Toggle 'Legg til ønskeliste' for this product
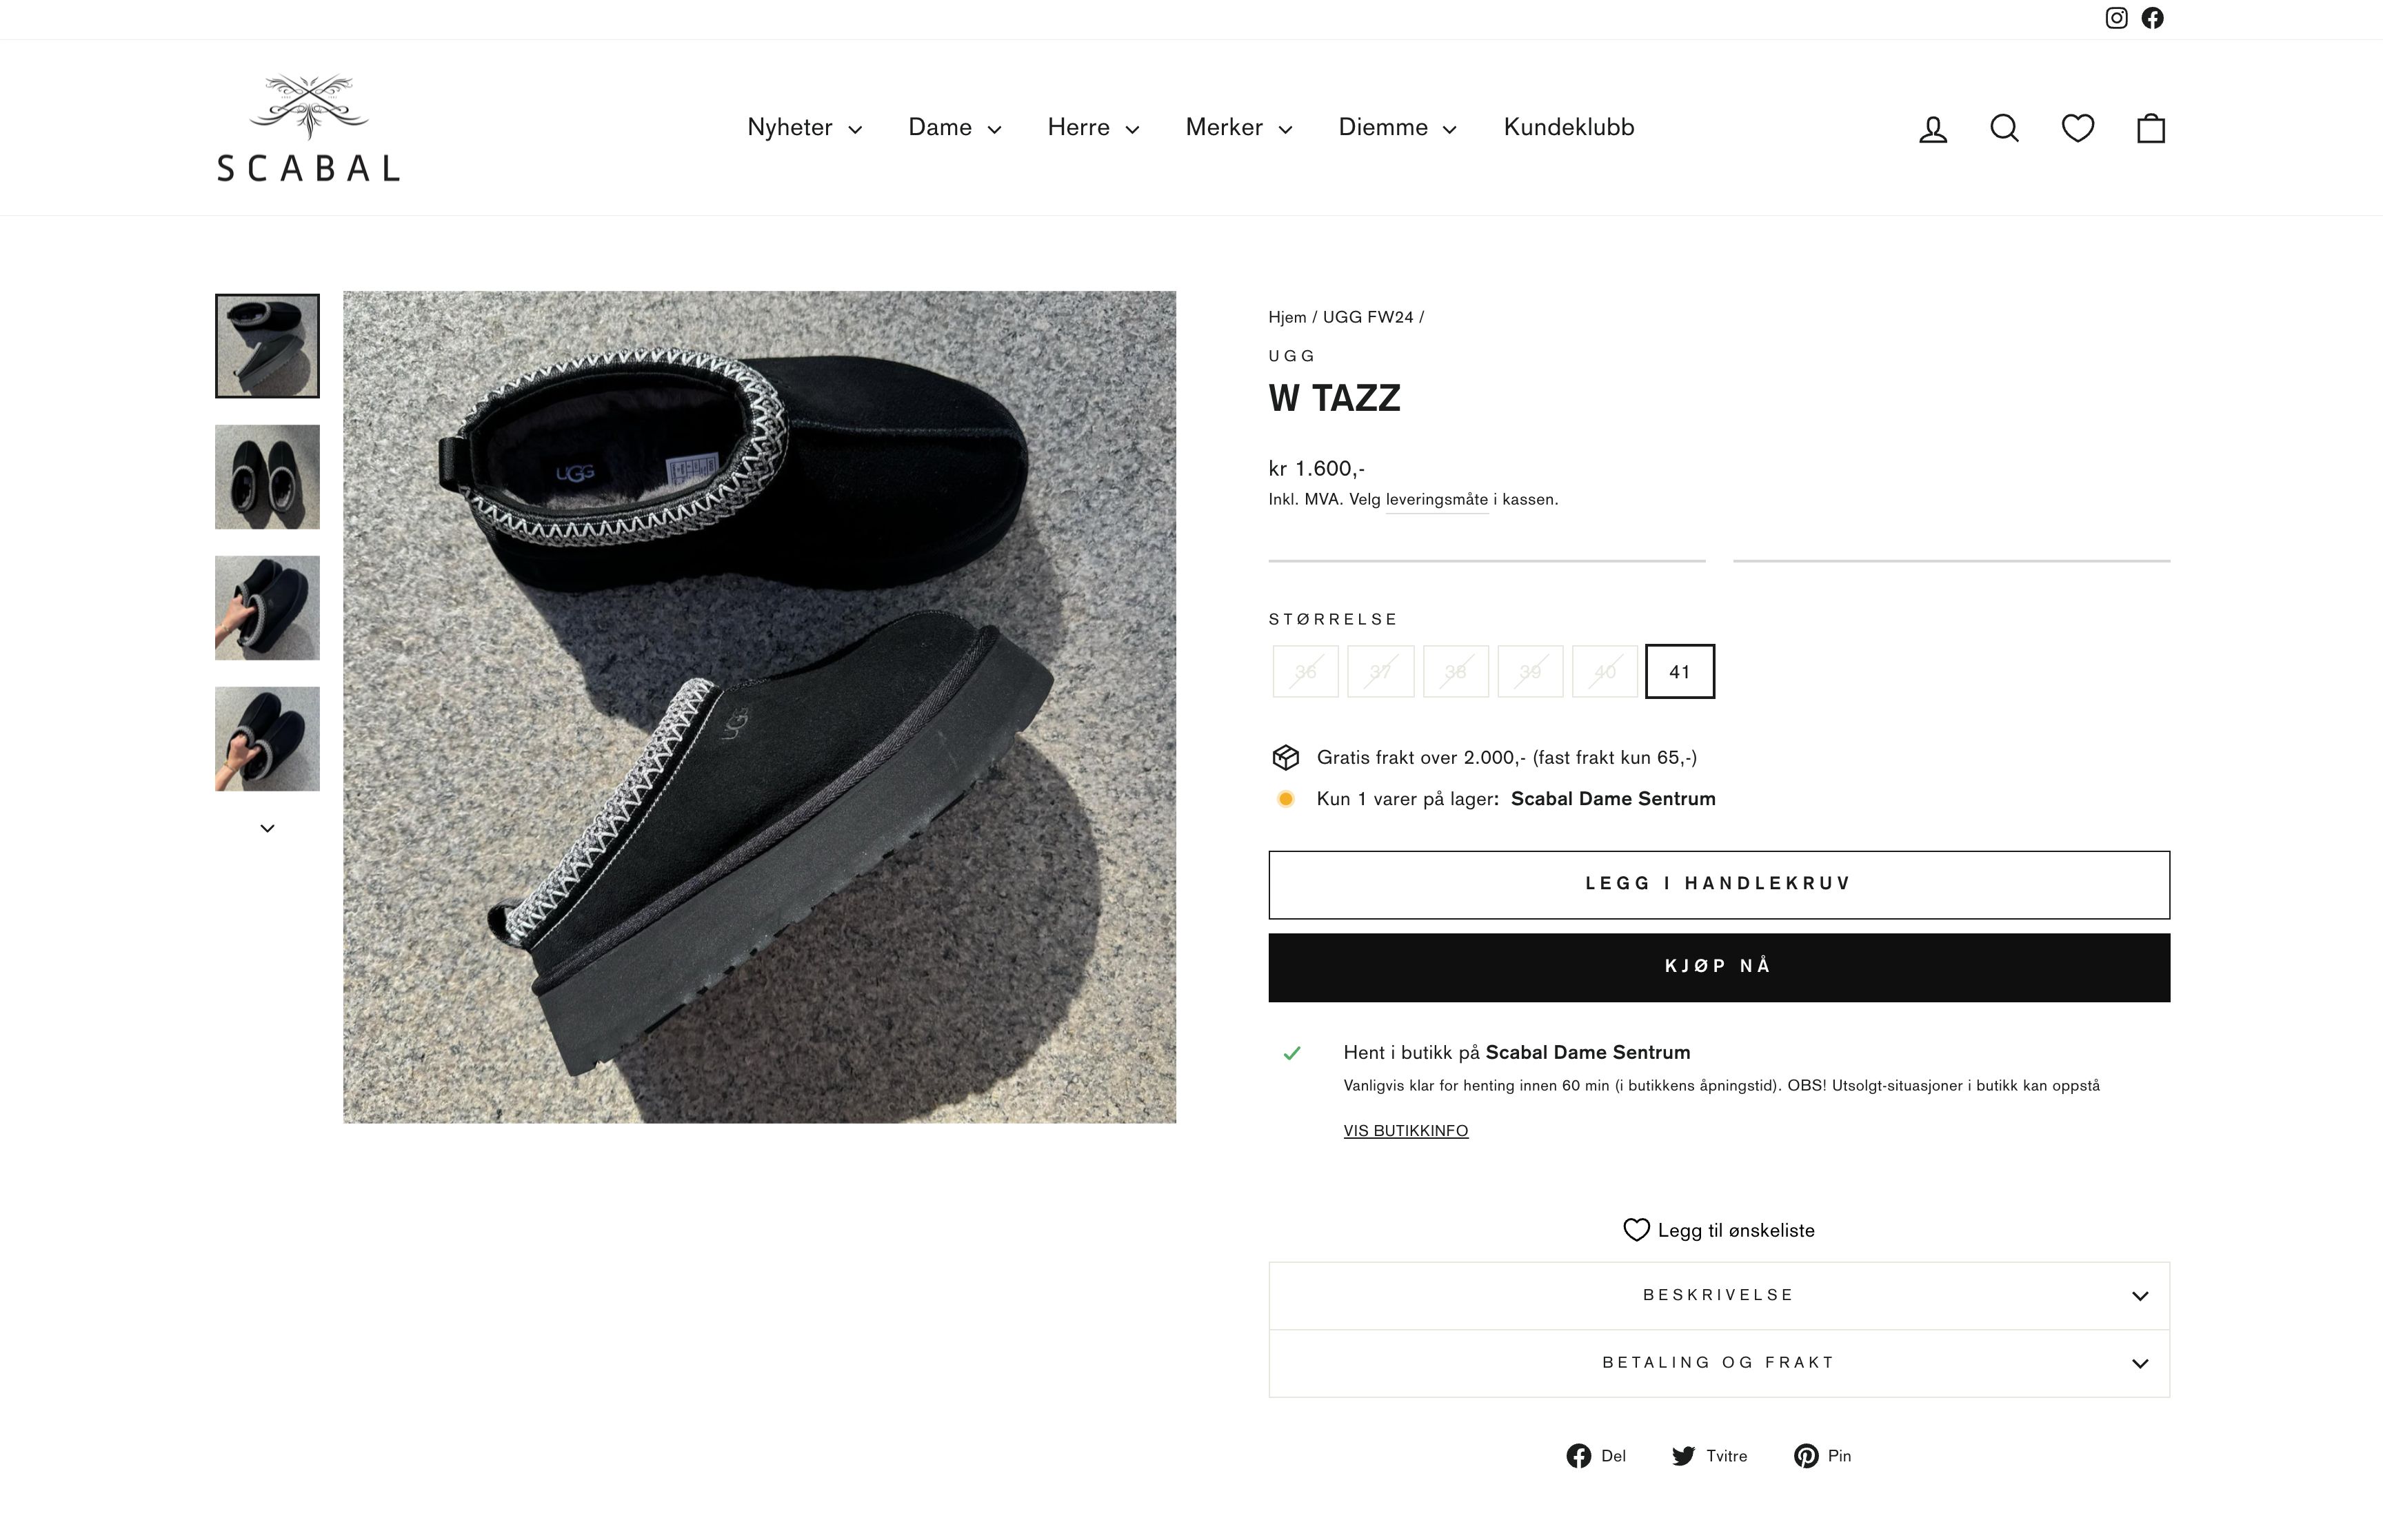2383x1540 pixels. pyautogui.click(x=1717, y=1230)
